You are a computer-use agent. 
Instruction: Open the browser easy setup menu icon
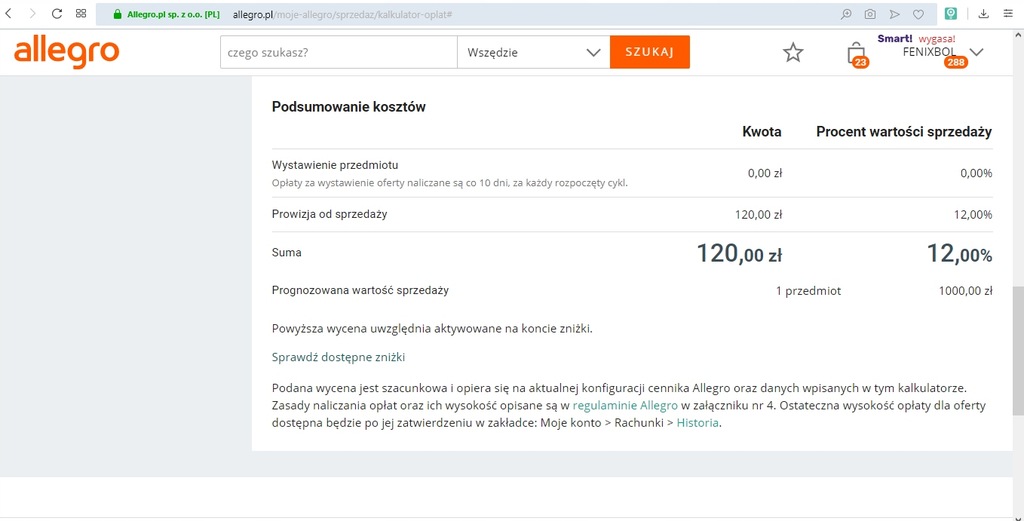[x=1007, y=14]
